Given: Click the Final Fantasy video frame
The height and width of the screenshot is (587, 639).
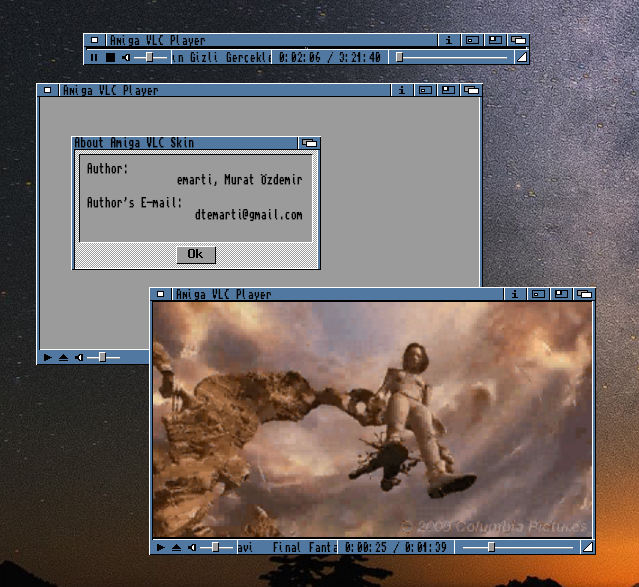Looking at the screenshot, I should [372, 419].
